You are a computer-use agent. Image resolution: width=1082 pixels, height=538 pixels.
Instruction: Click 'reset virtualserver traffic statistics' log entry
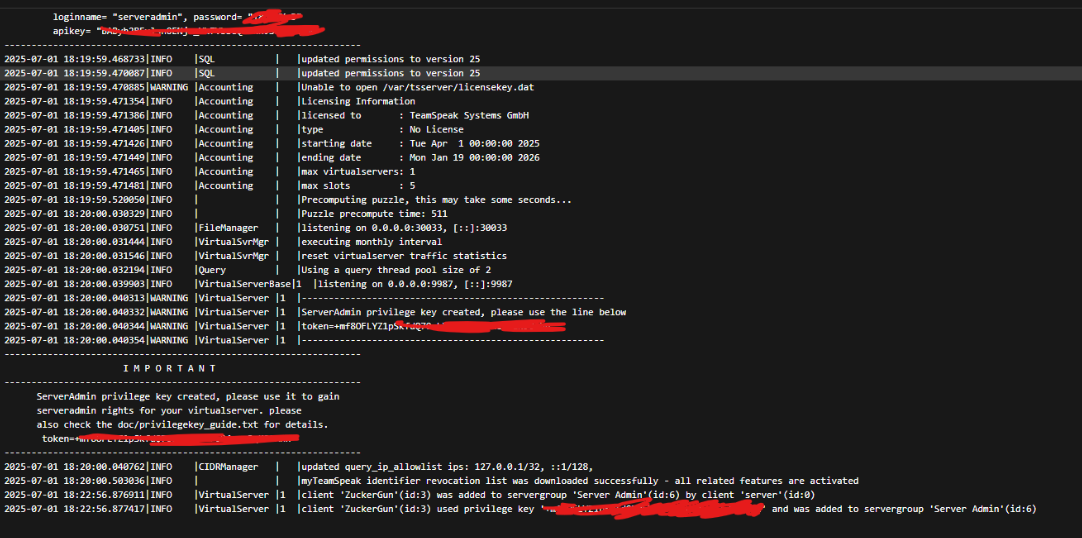click(404, 256)
